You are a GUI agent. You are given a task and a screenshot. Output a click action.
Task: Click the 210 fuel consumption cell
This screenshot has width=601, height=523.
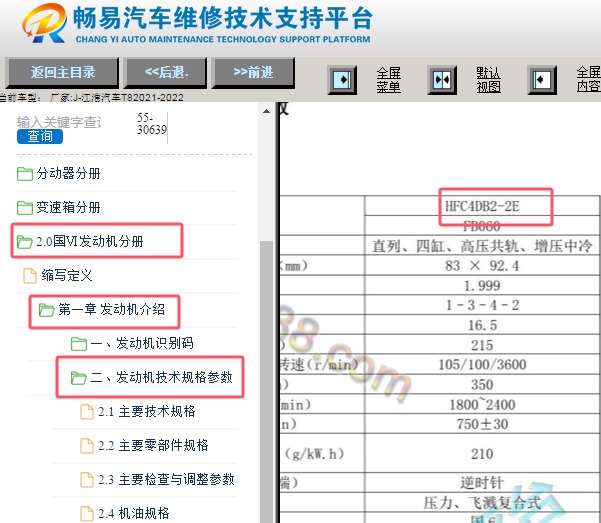click(x=482, y=454)
